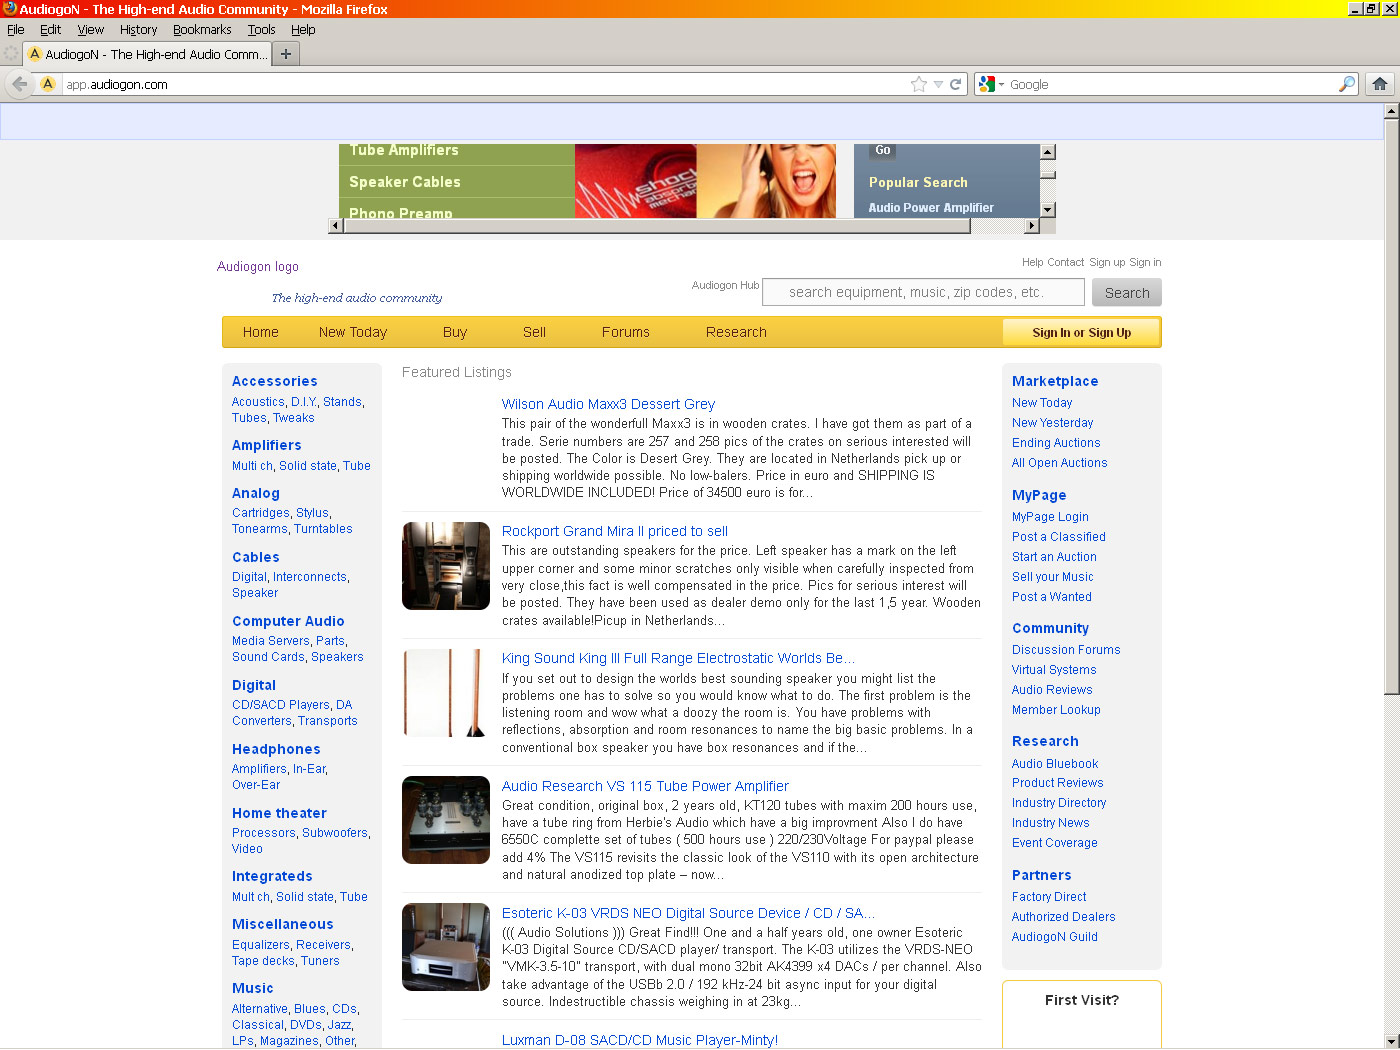Open the Edit menu
The height and width of the screenshot is (1050, 1400).
pyautogui.click(x=50, y=30)
